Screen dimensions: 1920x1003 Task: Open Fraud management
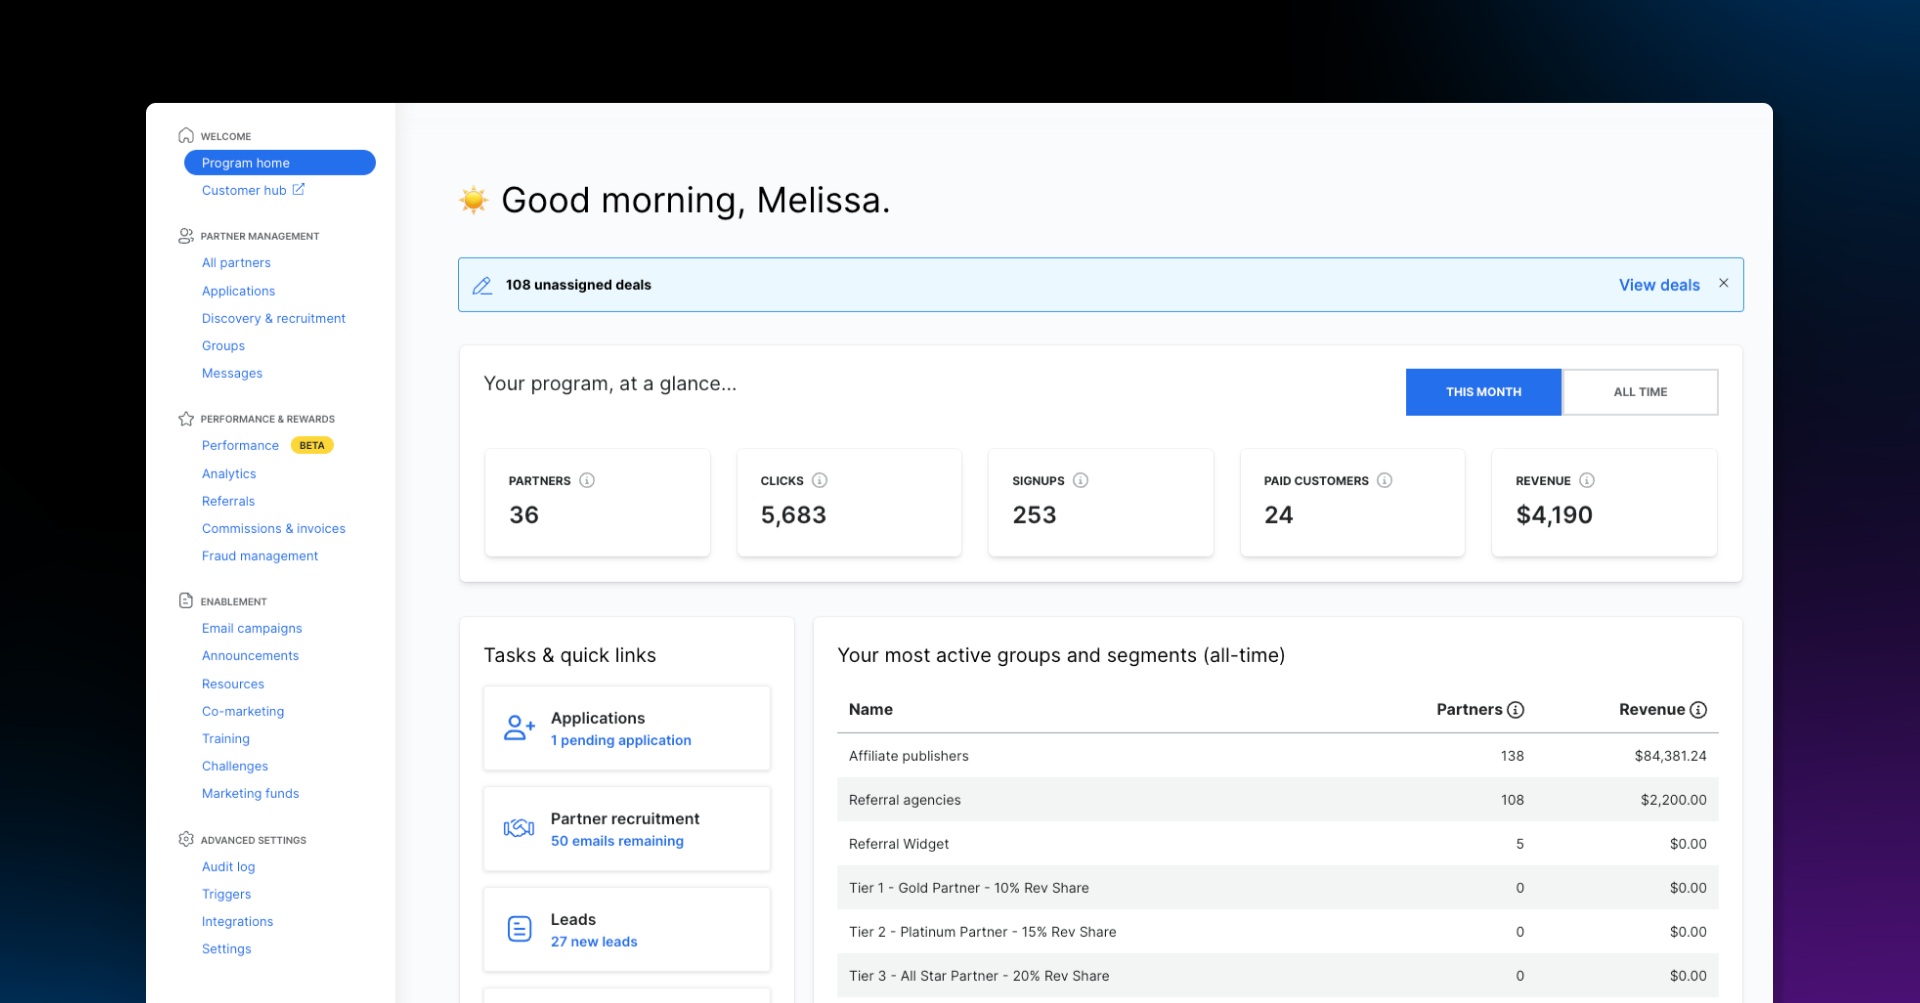[x=260, y=556]
